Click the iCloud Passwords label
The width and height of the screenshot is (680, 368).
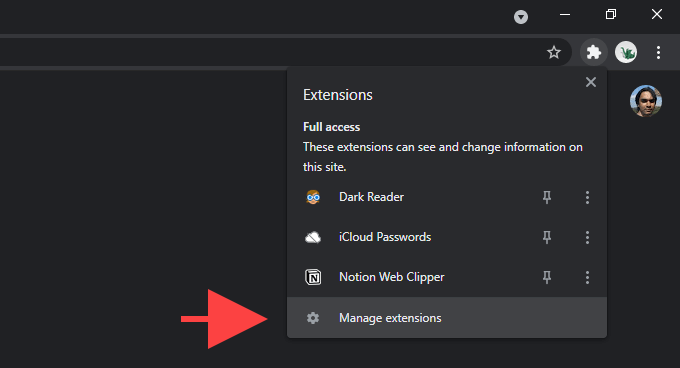pyautogui.click(x=385, y=237)
